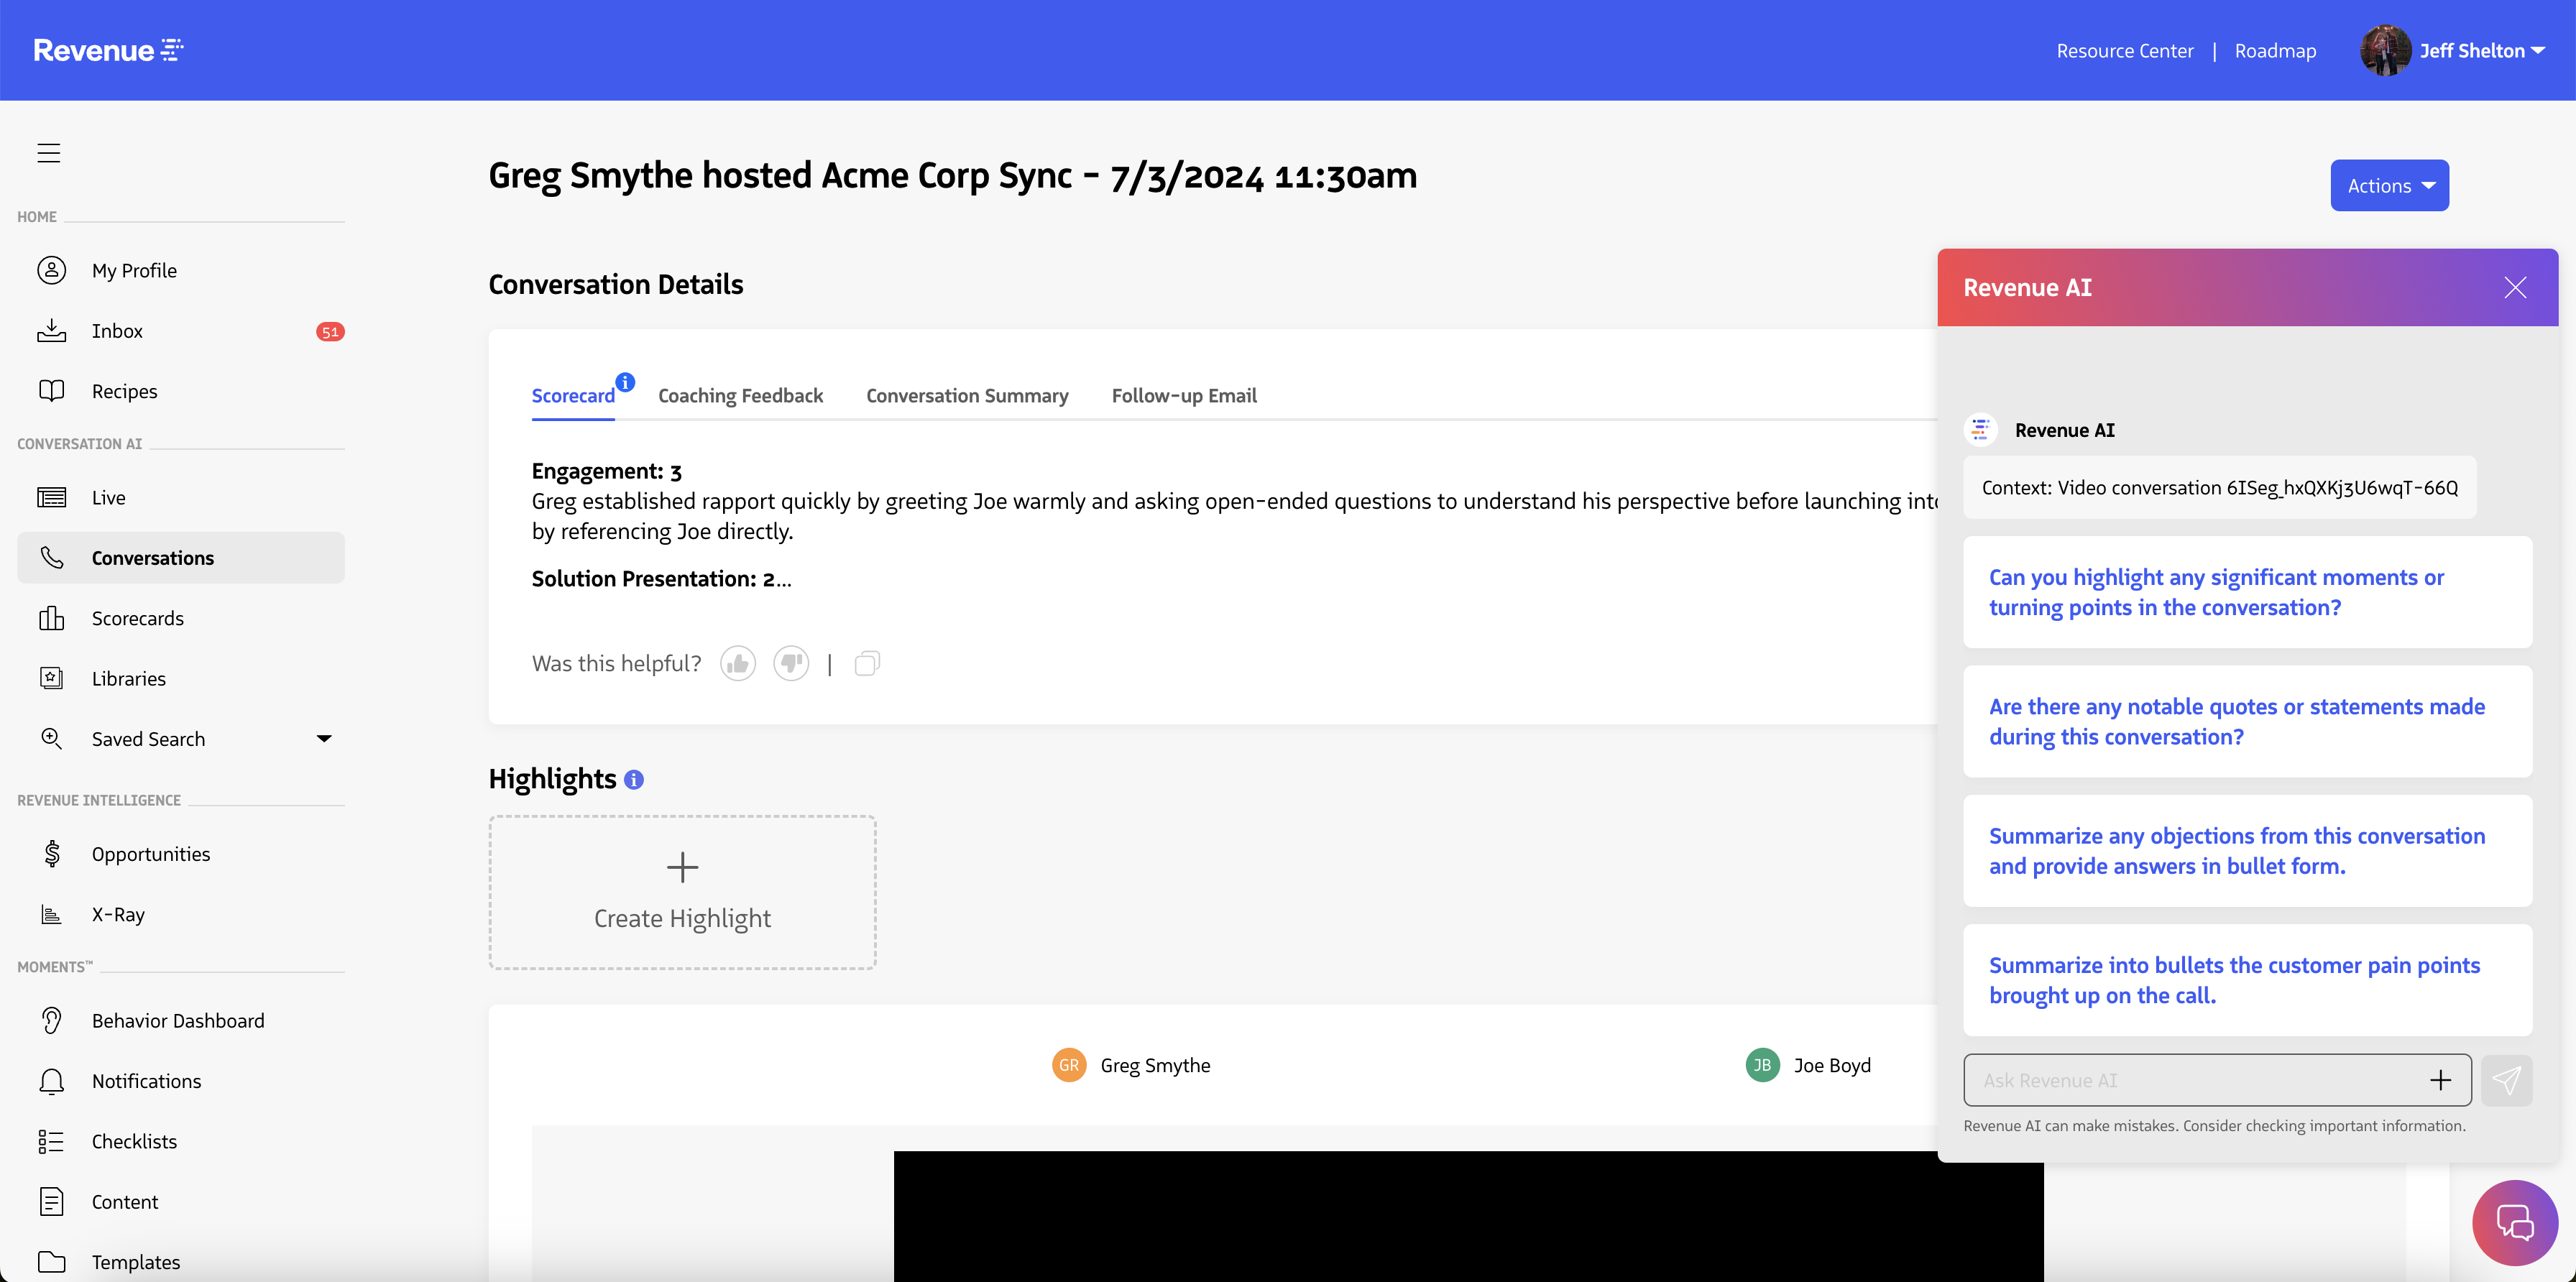This screenshot has width=2576, height=1282.
Task: Open Inbox from the sidebar
Action: [x=117, y=331]
